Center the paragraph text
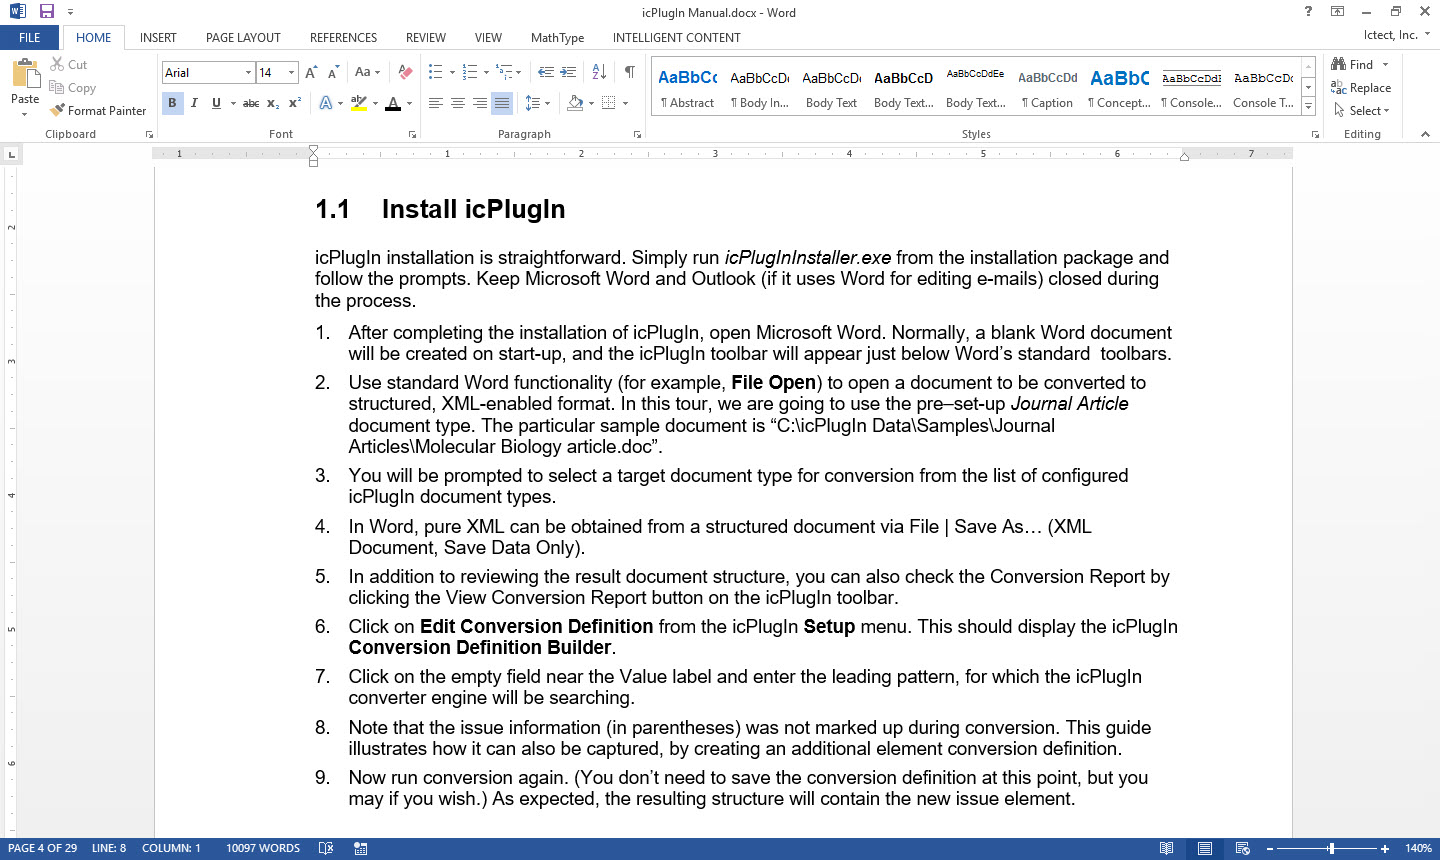 pyautogui.click(x=457, y=103)
